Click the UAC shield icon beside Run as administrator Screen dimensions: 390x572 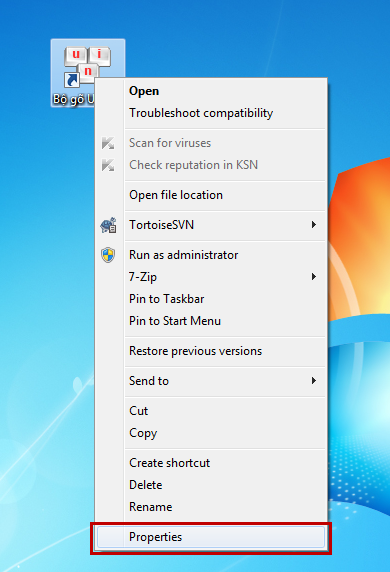[108, 255]
